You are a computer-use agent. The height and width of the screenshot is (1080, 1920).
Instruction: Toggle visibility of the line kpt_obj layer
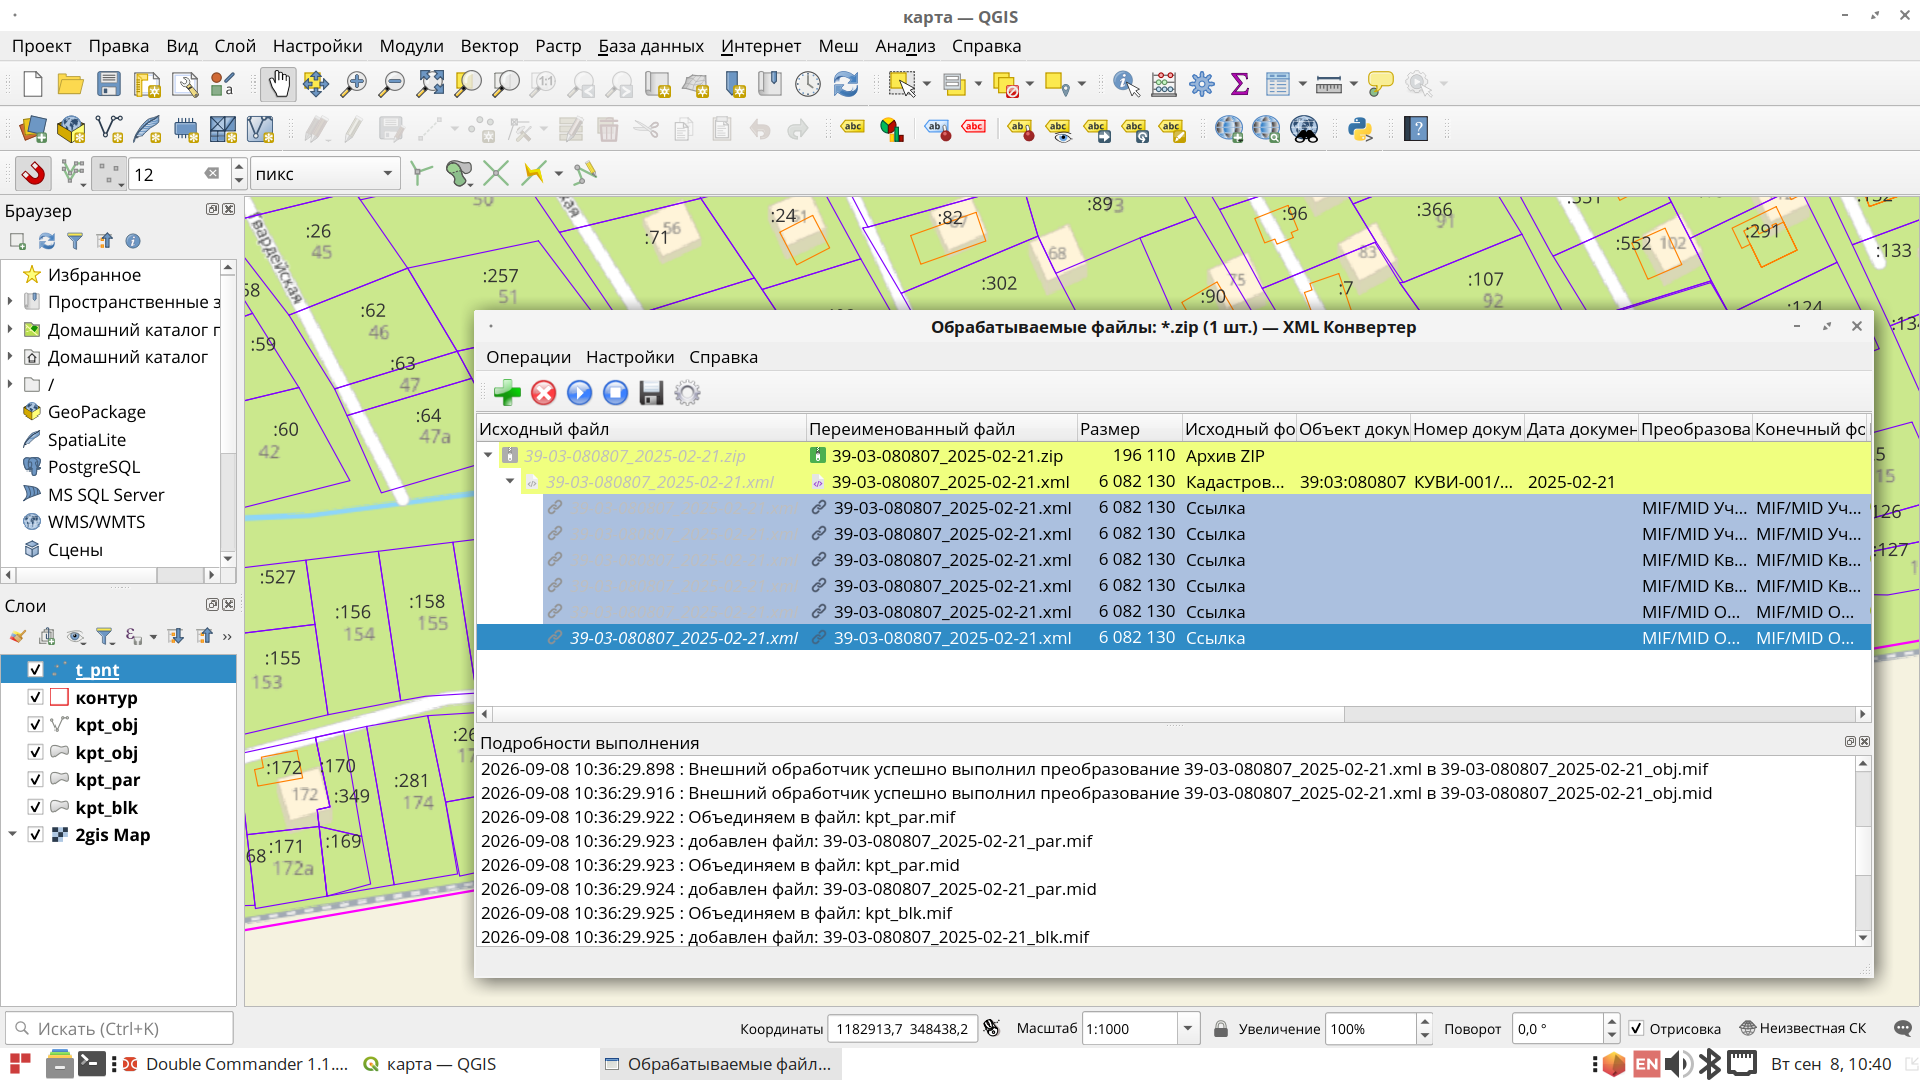pos(35,725)
